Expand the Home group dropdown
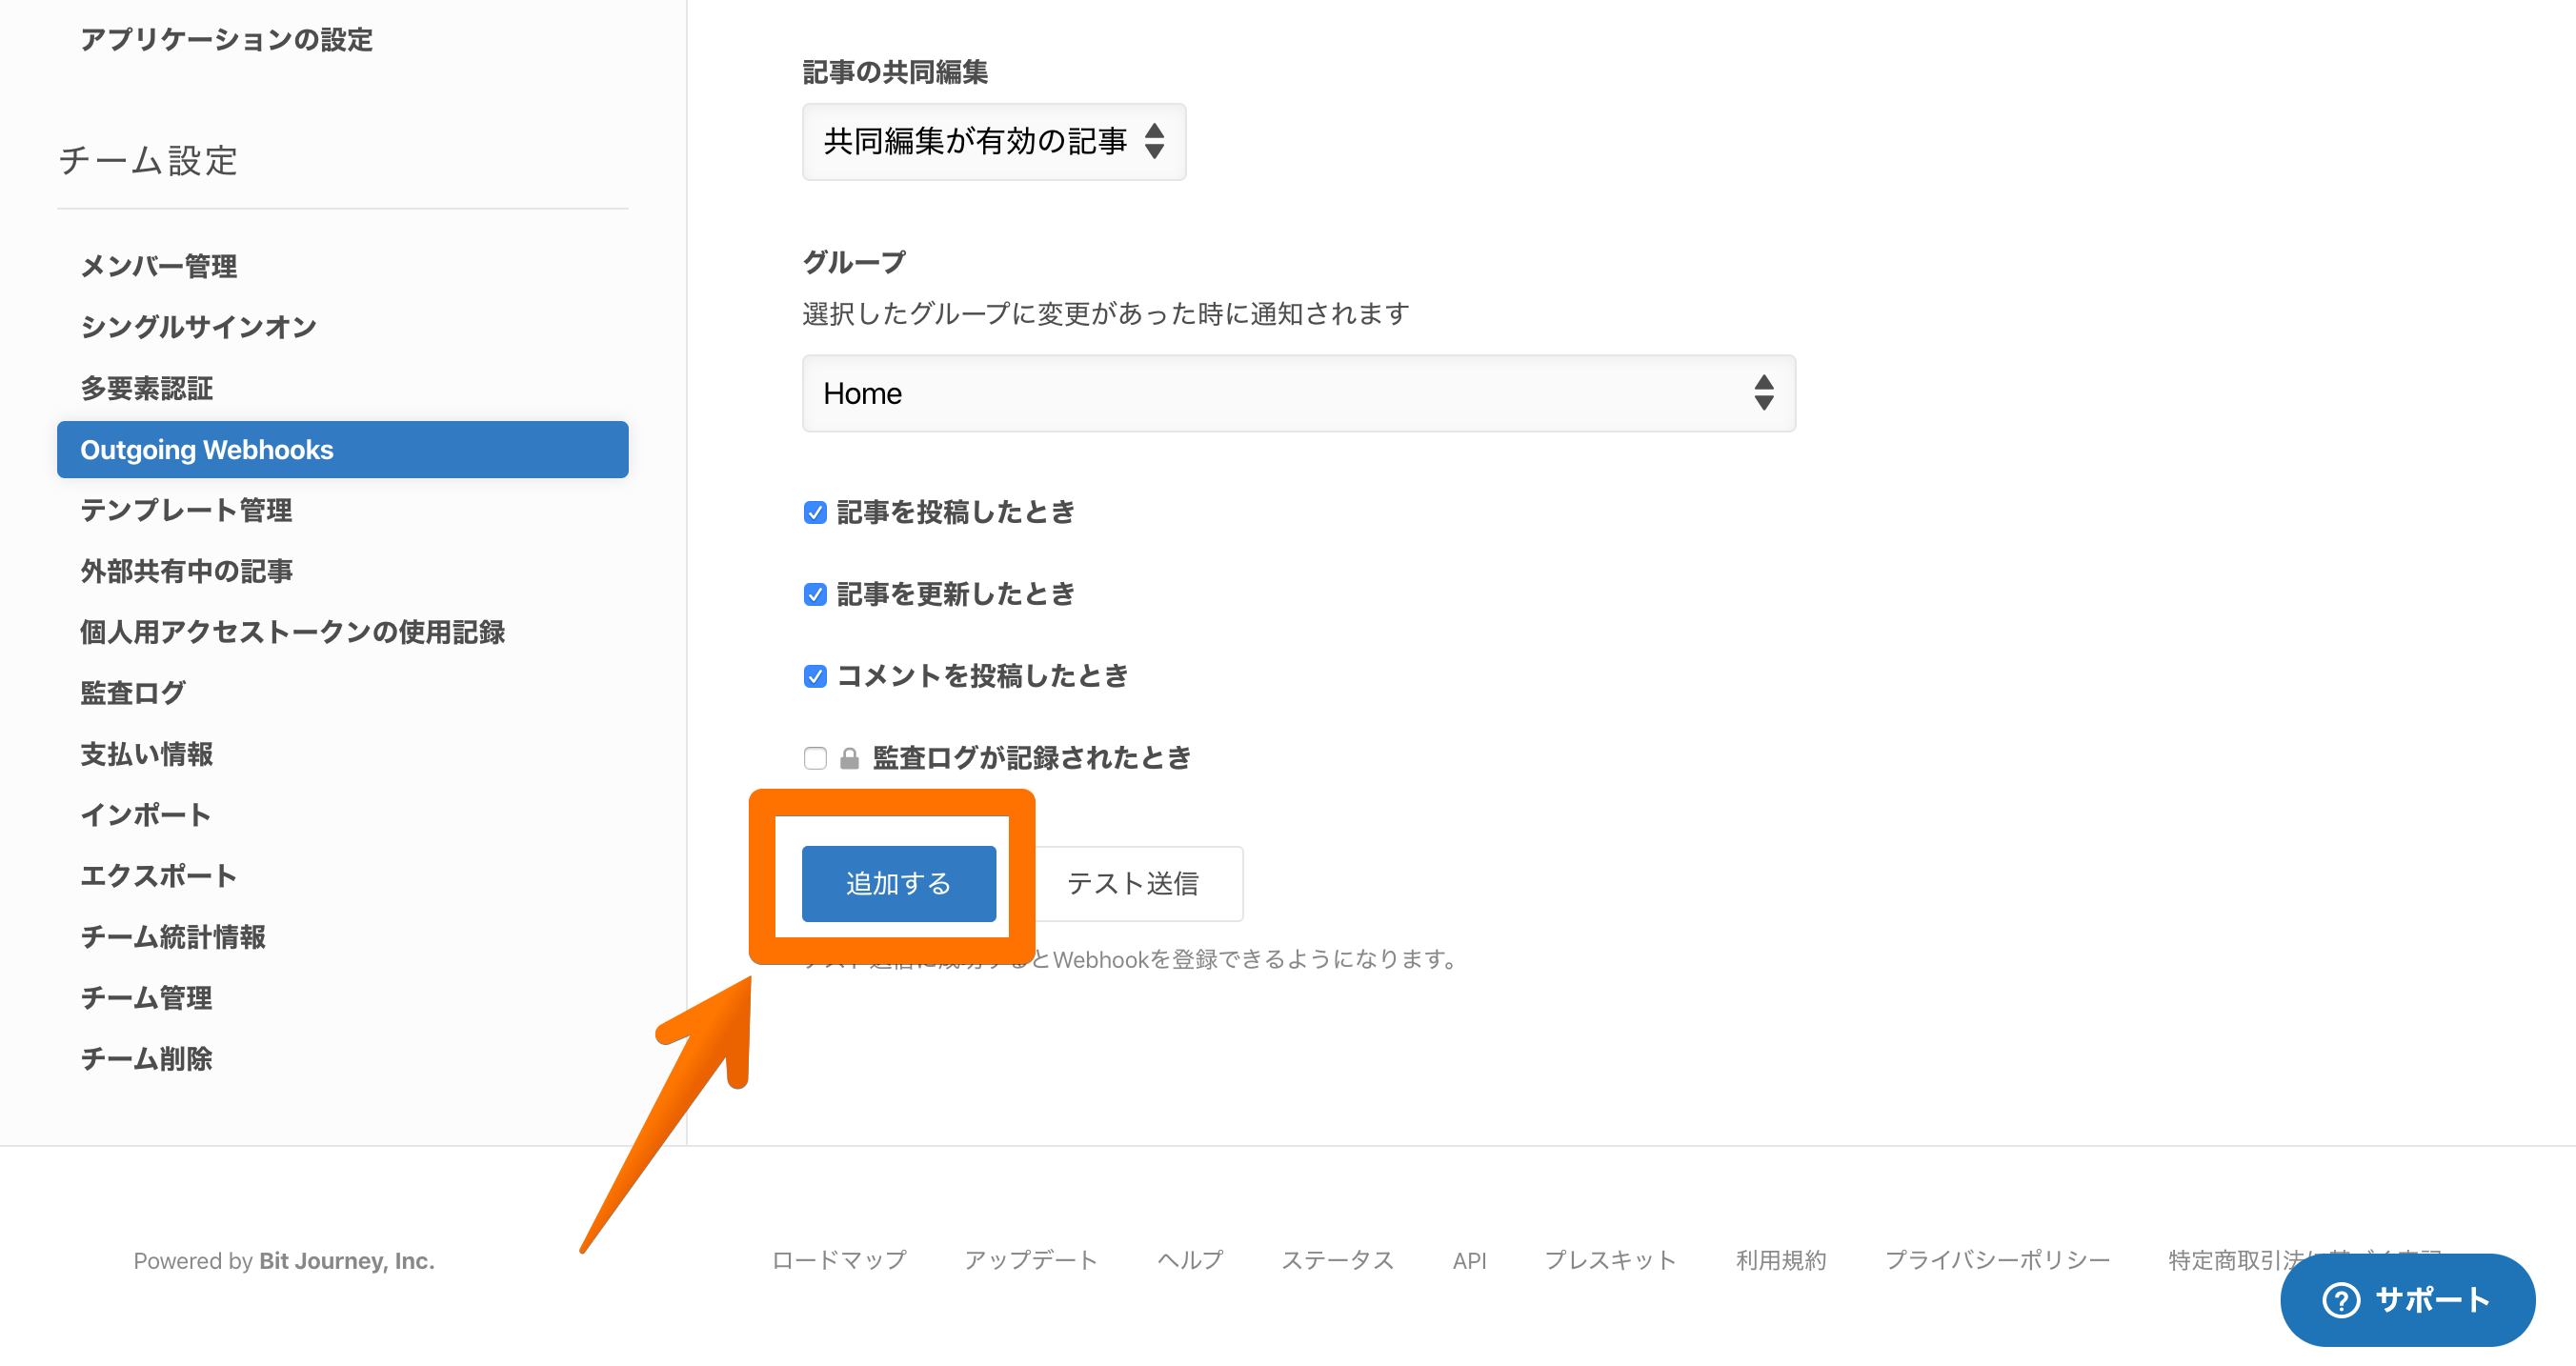The image size is (2576, 1366). 1298,393
